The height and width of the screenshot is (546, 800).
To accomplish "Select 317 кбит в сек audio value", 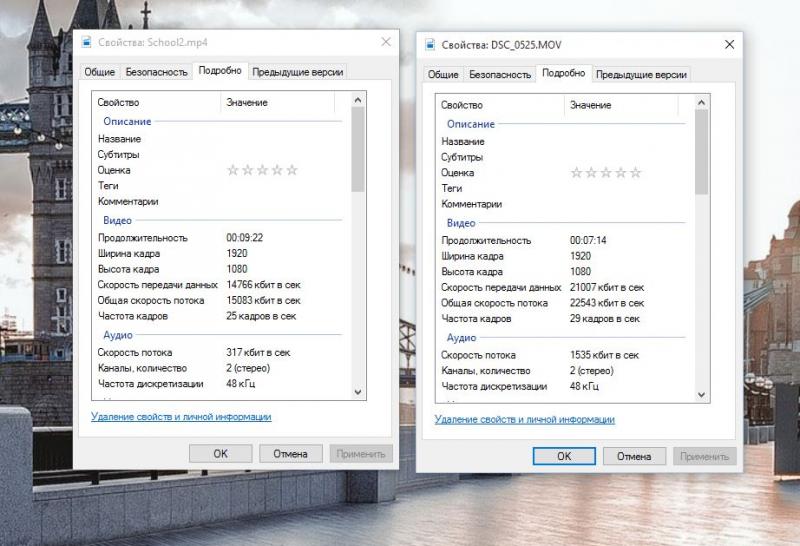I will pos(258,353).
